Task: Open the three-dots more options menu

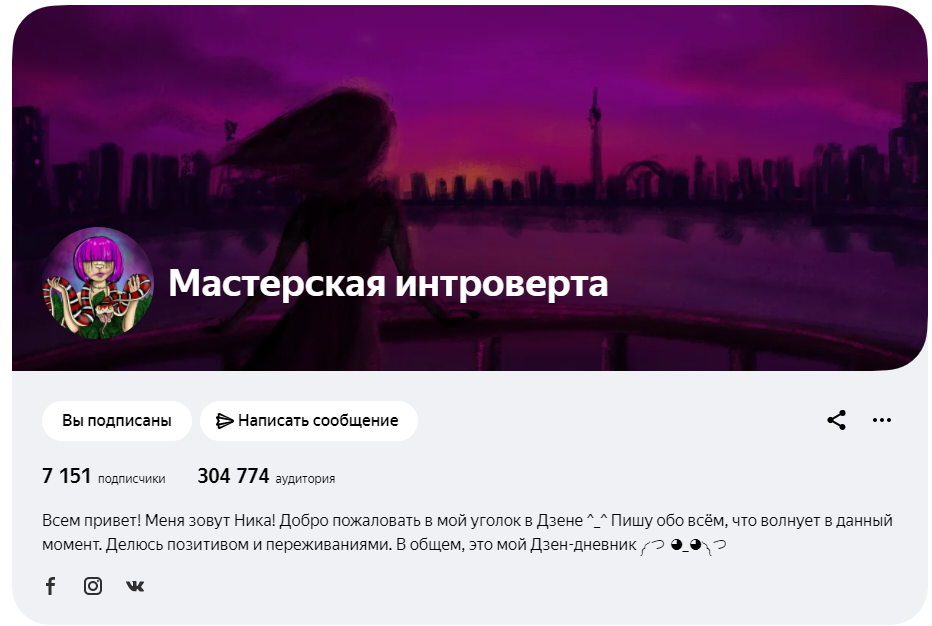Action: click(881, 420)
